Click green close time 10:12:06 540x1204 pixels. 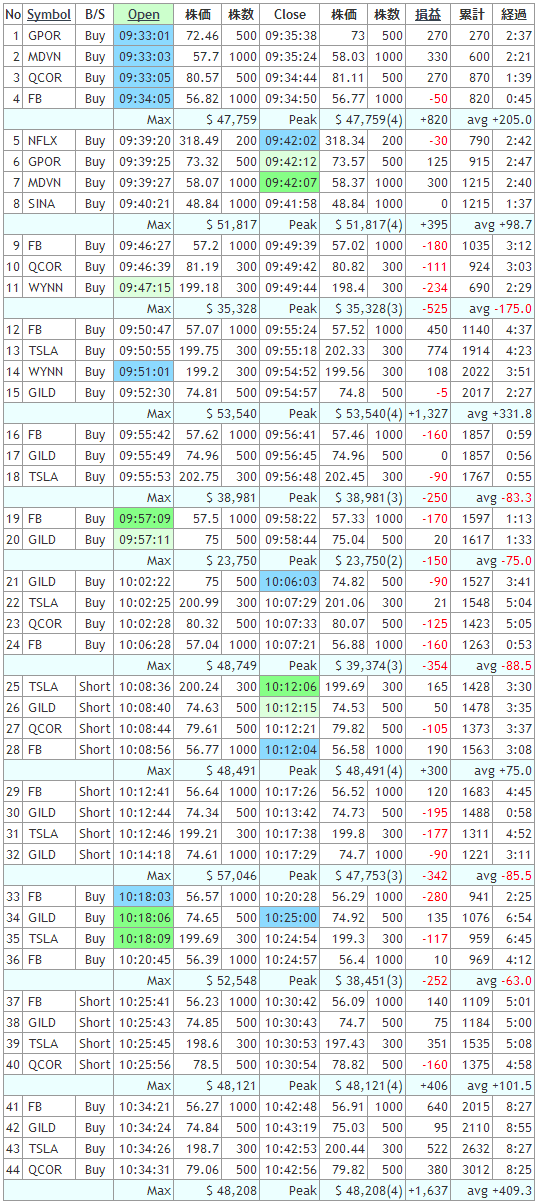pyautogui.click(x=290, y=687)
